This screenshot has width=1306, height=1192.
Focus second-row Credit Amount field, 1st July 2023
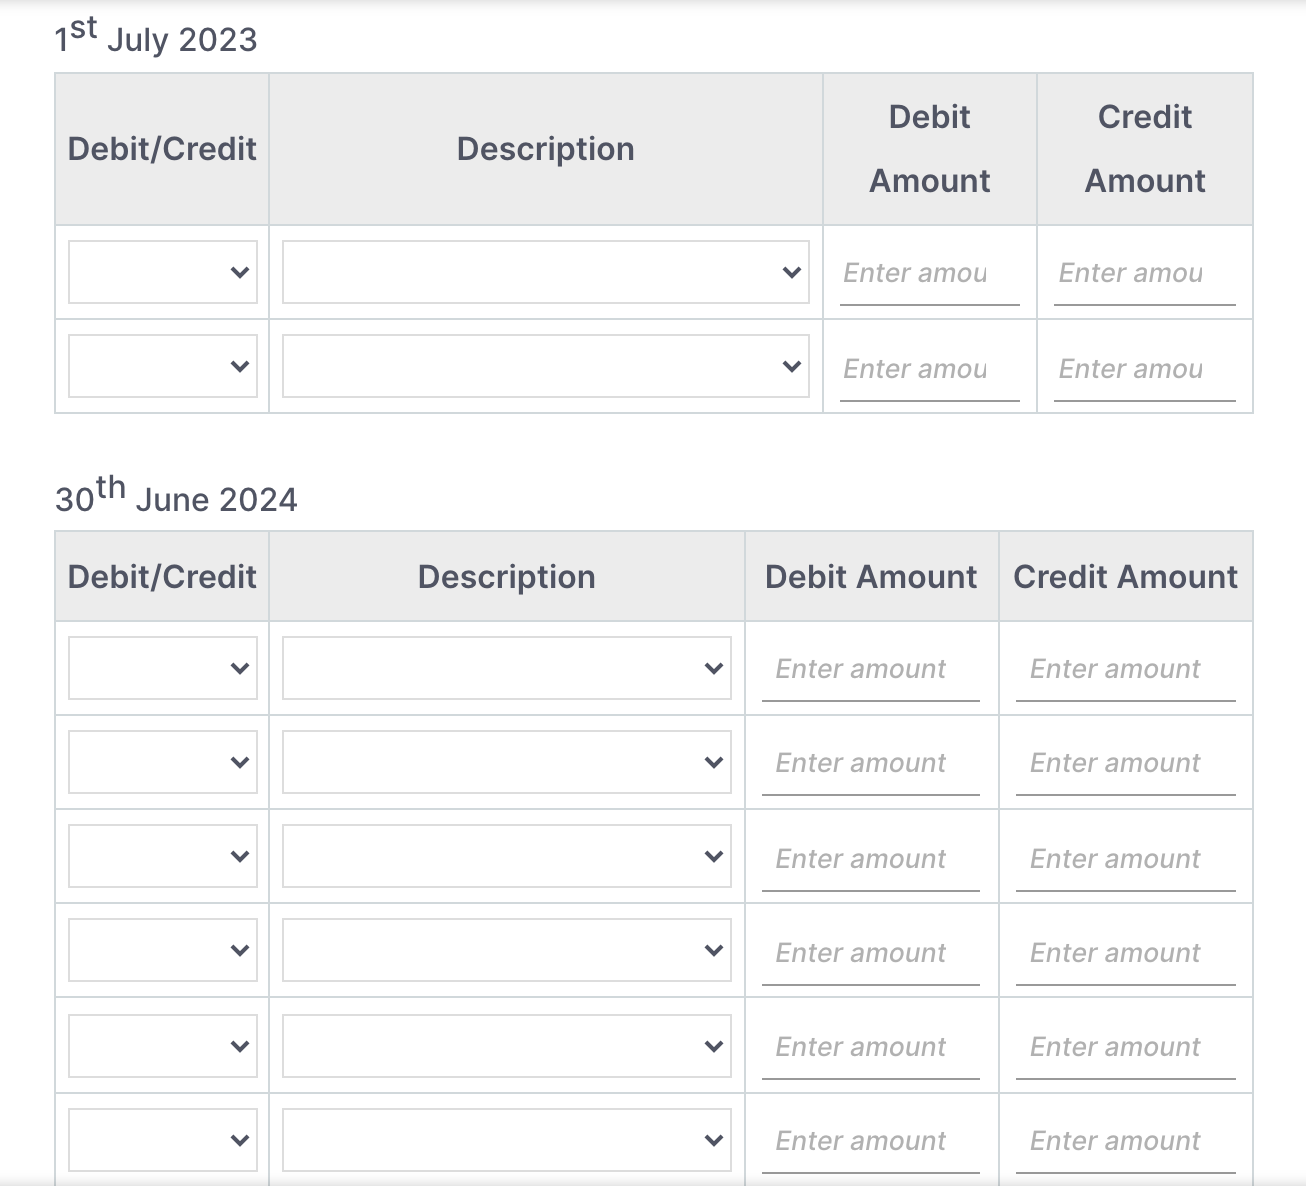pyautogui.click(x=1145, y=369)
